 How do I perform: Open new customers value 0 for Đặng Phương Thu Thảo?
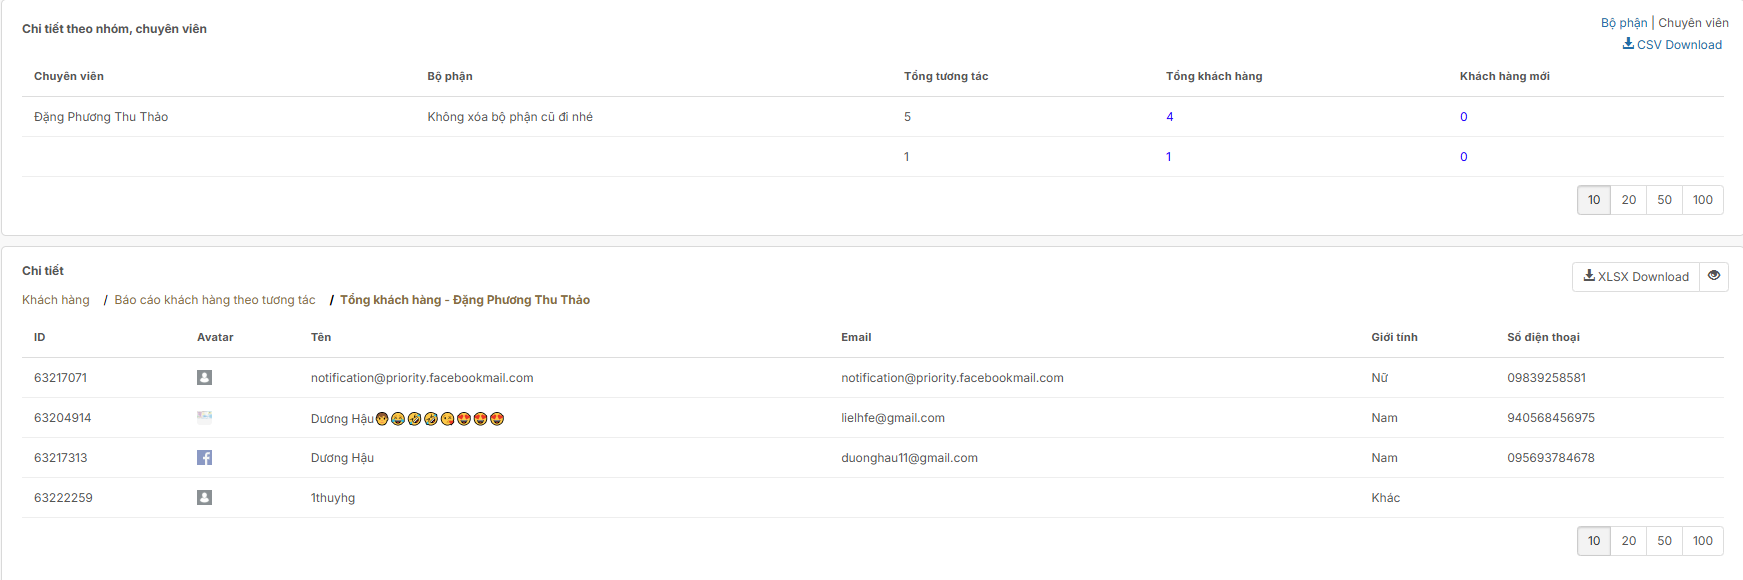[x=1463, y=117]
